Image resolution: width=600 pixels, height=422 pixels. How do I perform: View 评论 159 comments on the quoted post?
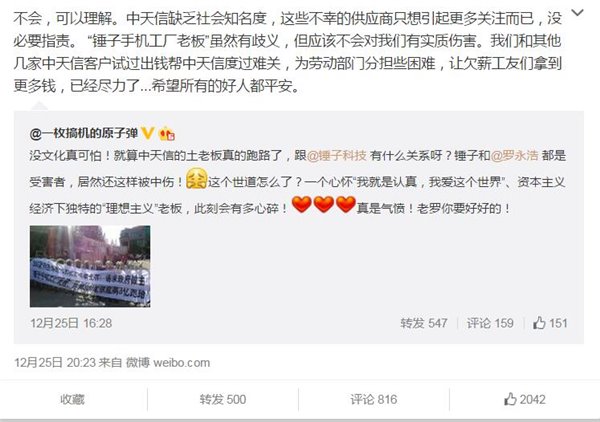[490, 323]
